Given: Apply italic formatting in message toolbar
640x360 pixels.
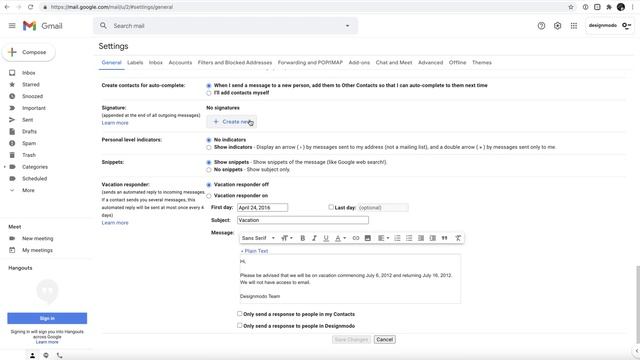Looking at the screenshot, I should tap(314, 238).
